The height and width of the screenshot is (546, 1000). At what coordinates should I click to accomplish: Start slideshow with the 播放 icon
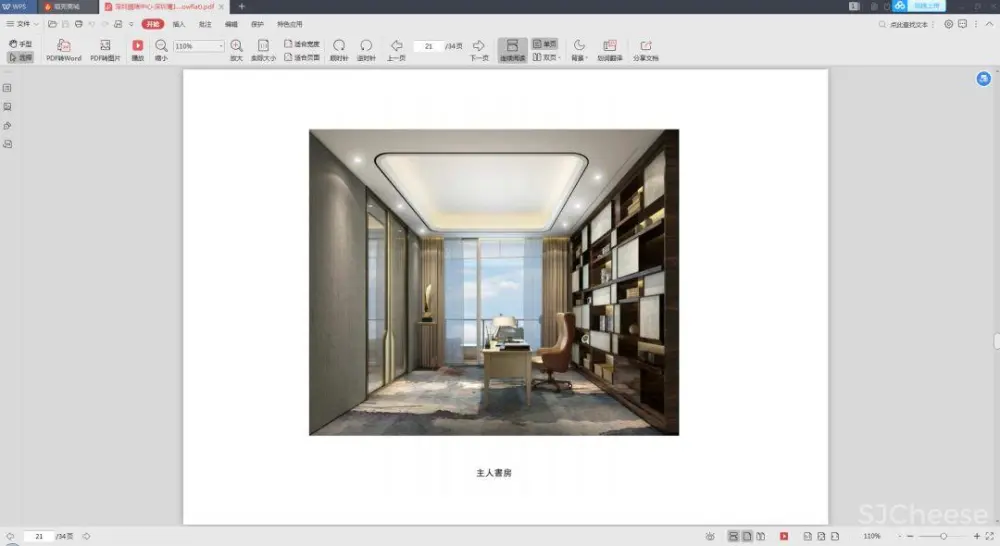(x=138, y=46)
